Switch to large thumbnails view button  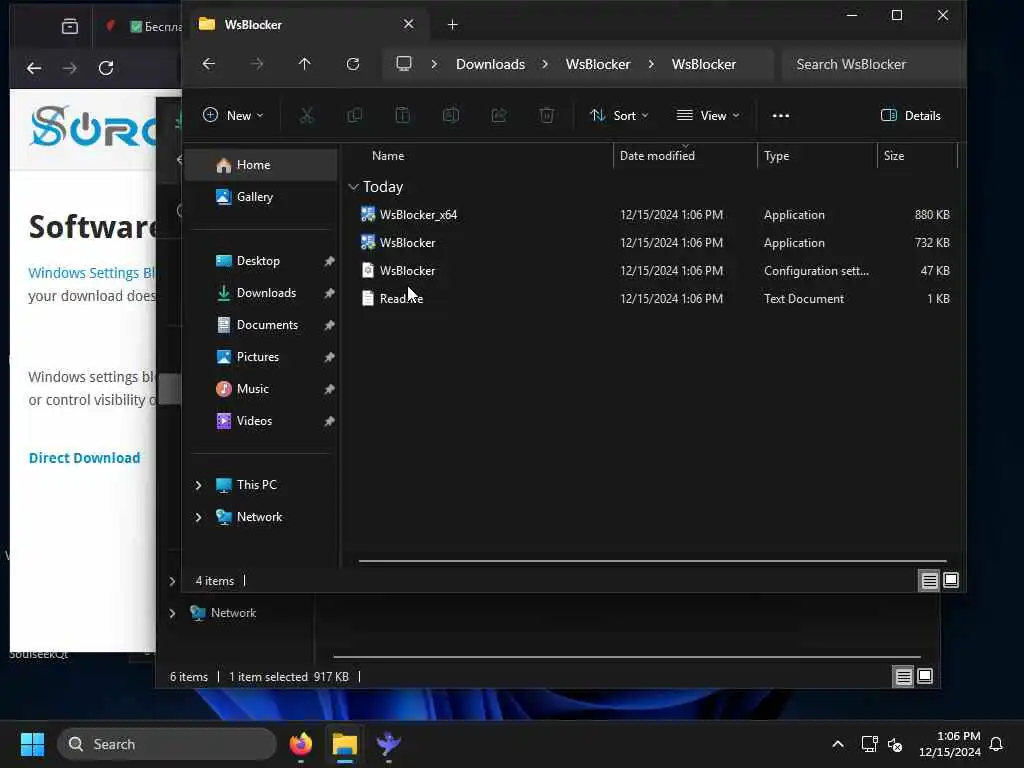[951, 580]
